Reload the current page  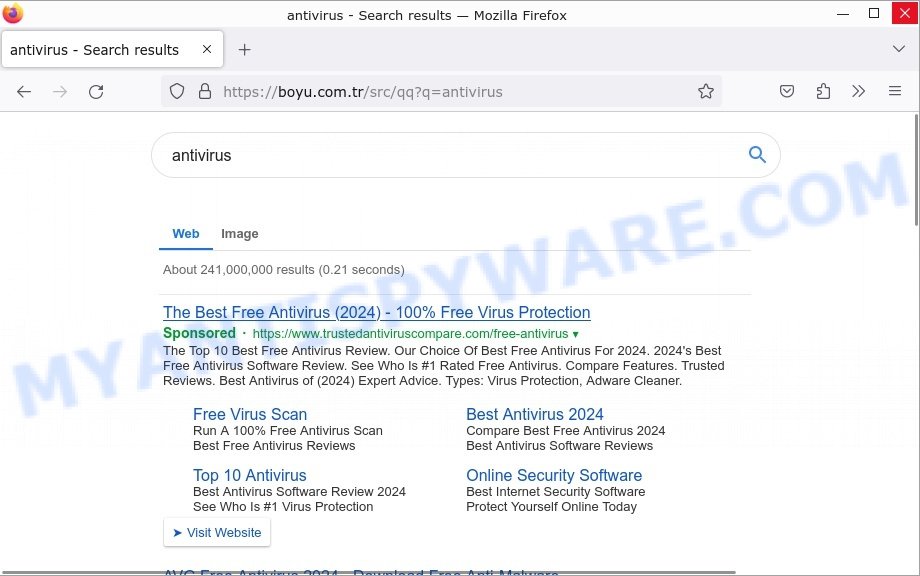96,92
